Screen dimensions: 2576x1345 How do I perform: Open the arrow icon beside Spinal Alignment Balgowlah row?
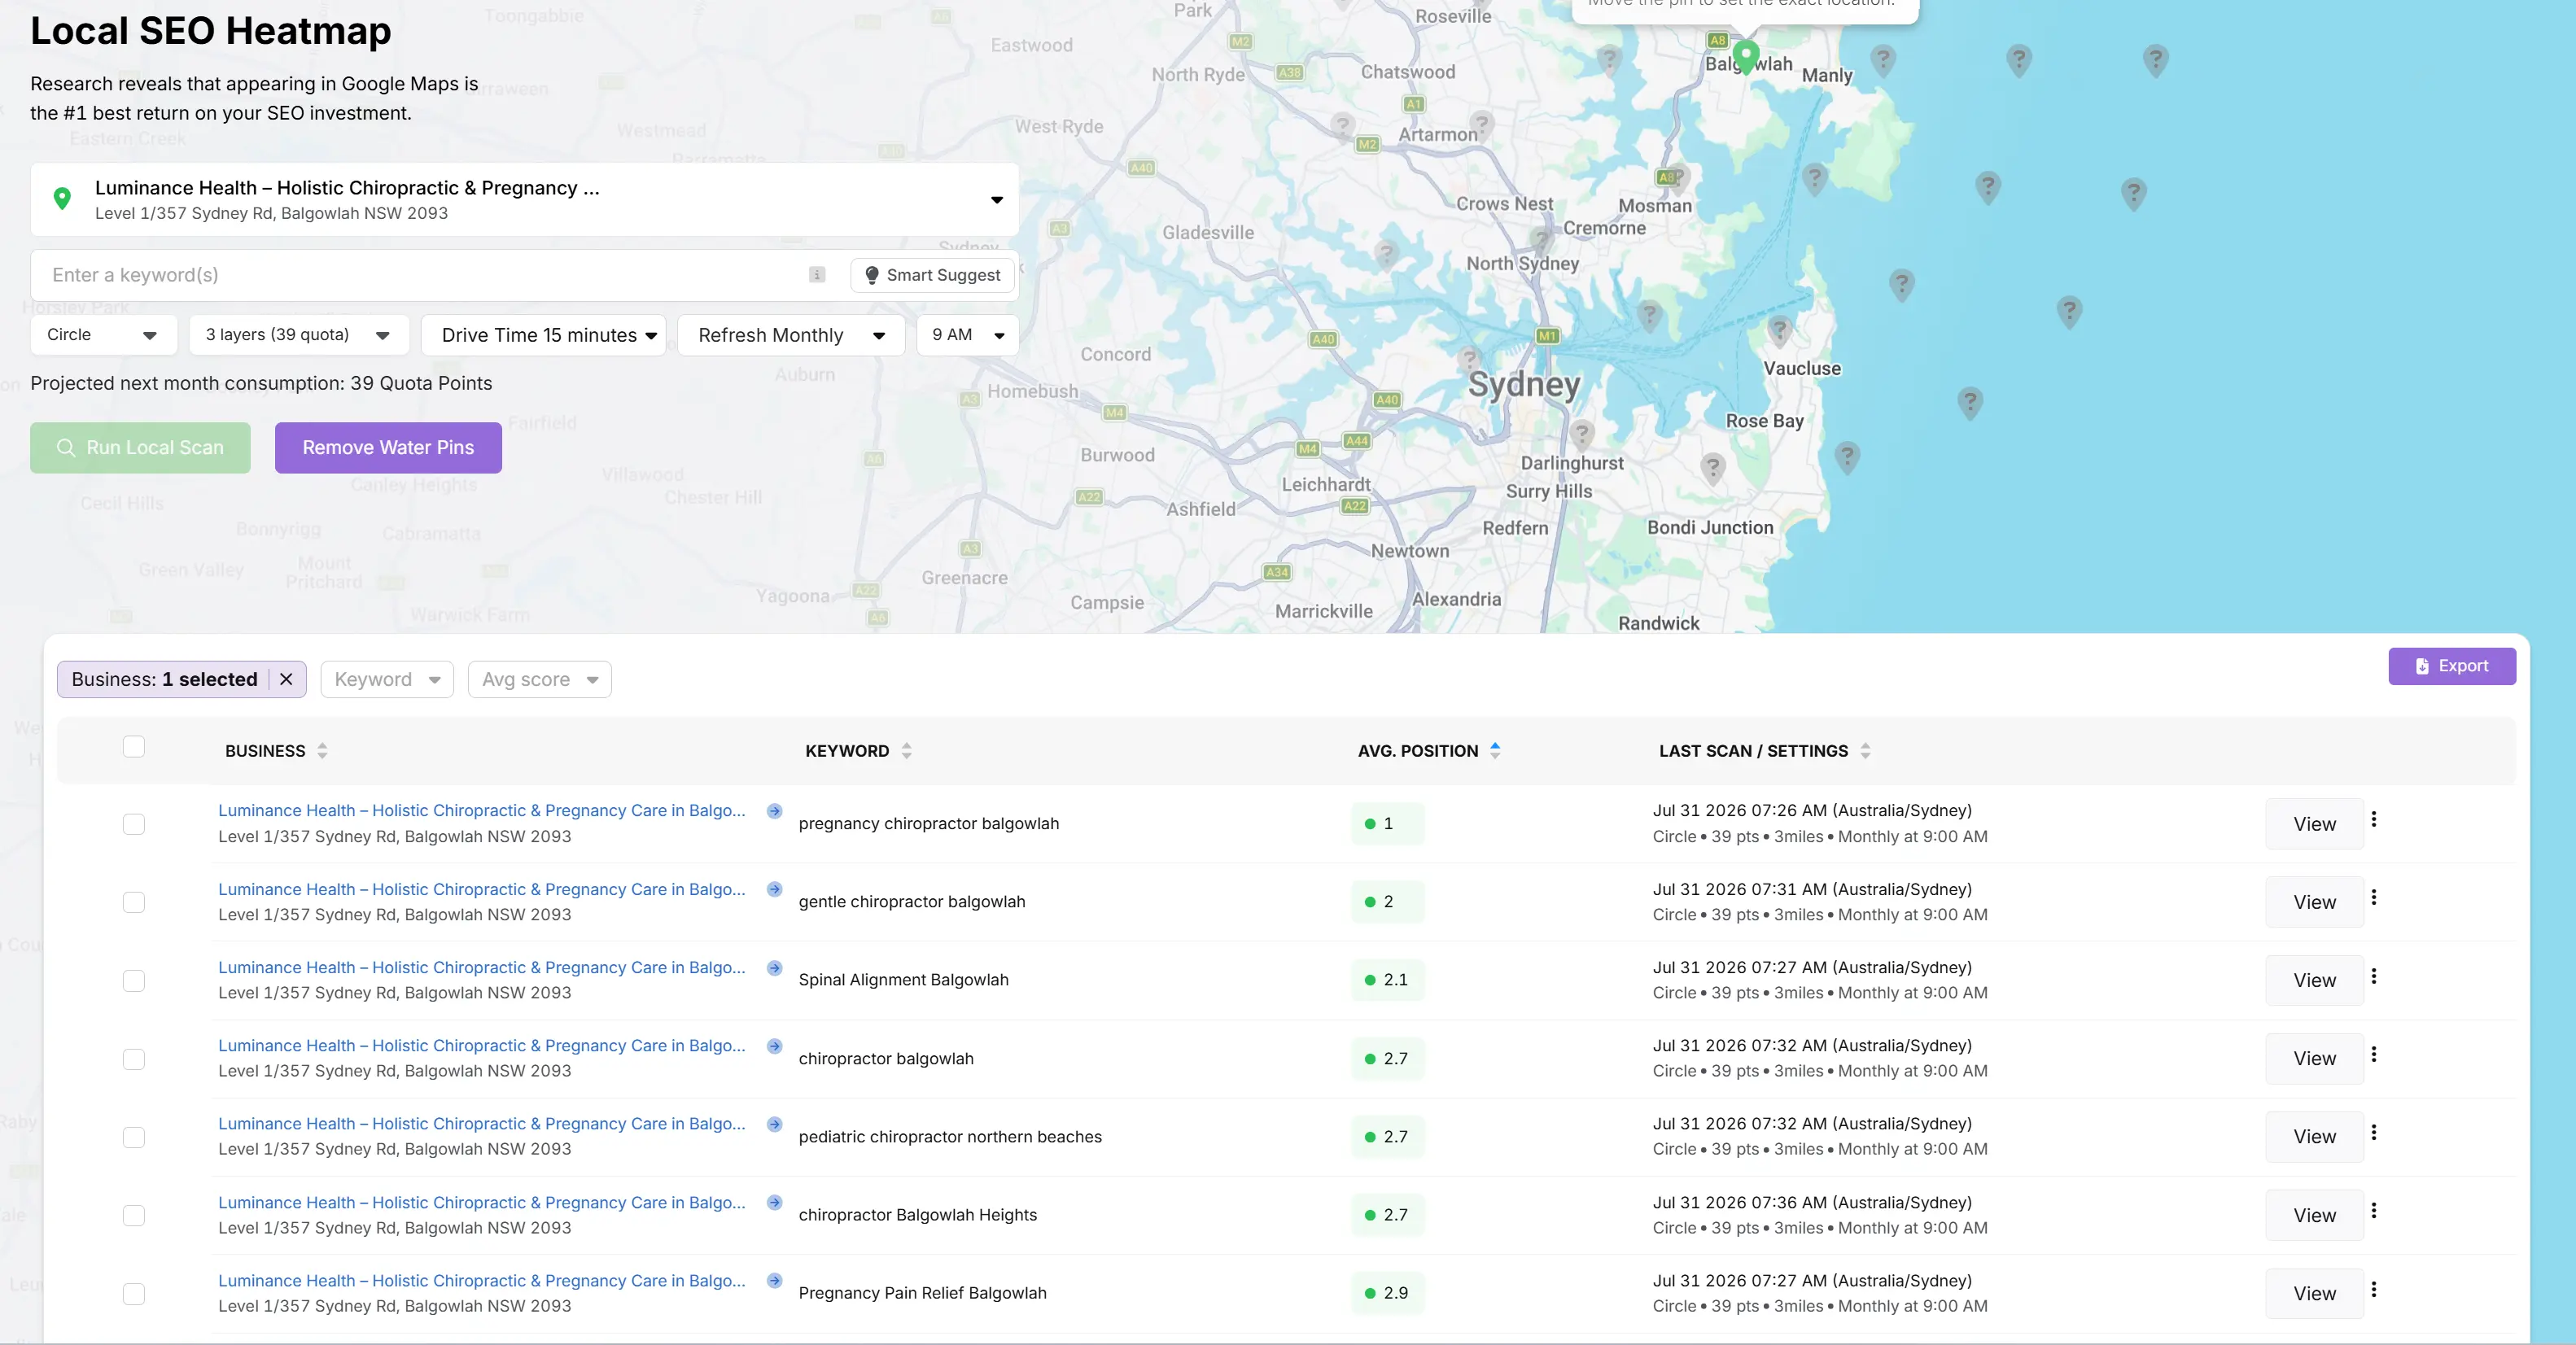click(x=774, y=967)
